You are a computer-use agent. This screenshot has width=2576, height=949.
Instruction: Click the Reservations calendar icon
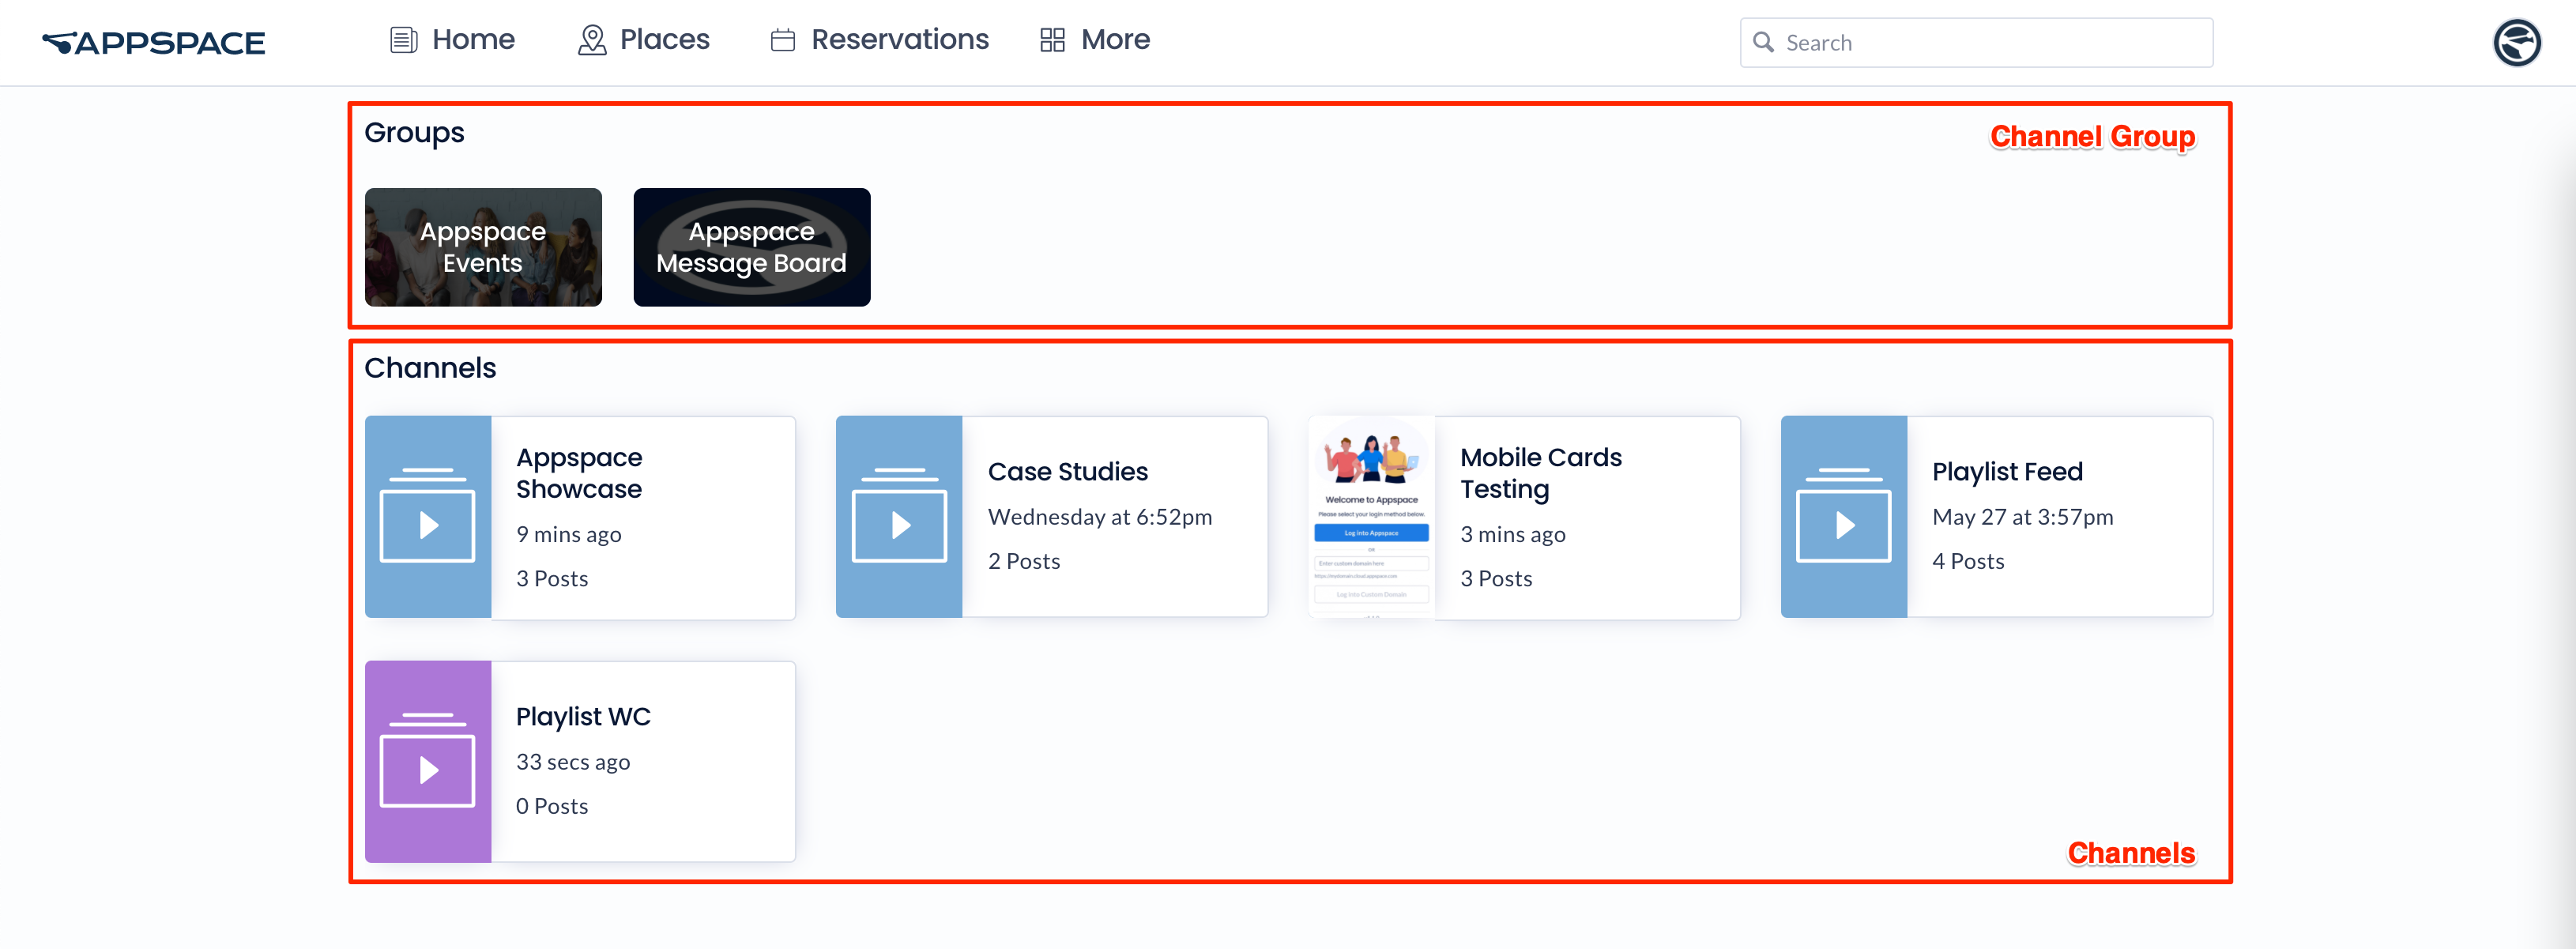pyautogui.click(x=783, y=40)
